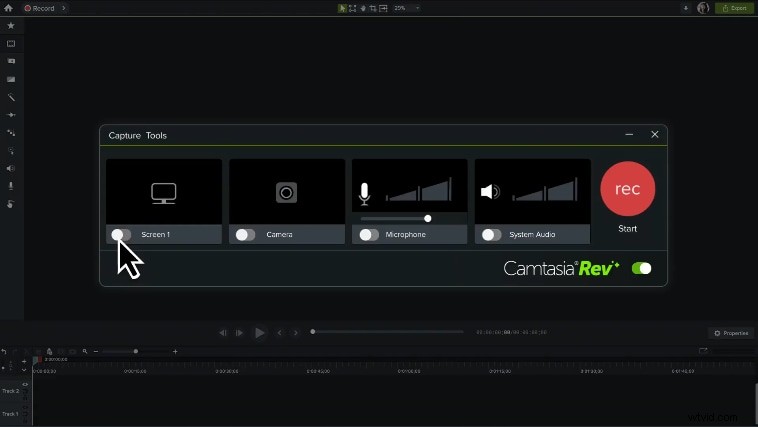
Task: Enable Screen 1 recording toggle
Action: pyautogui.click(x=122, y=235)
